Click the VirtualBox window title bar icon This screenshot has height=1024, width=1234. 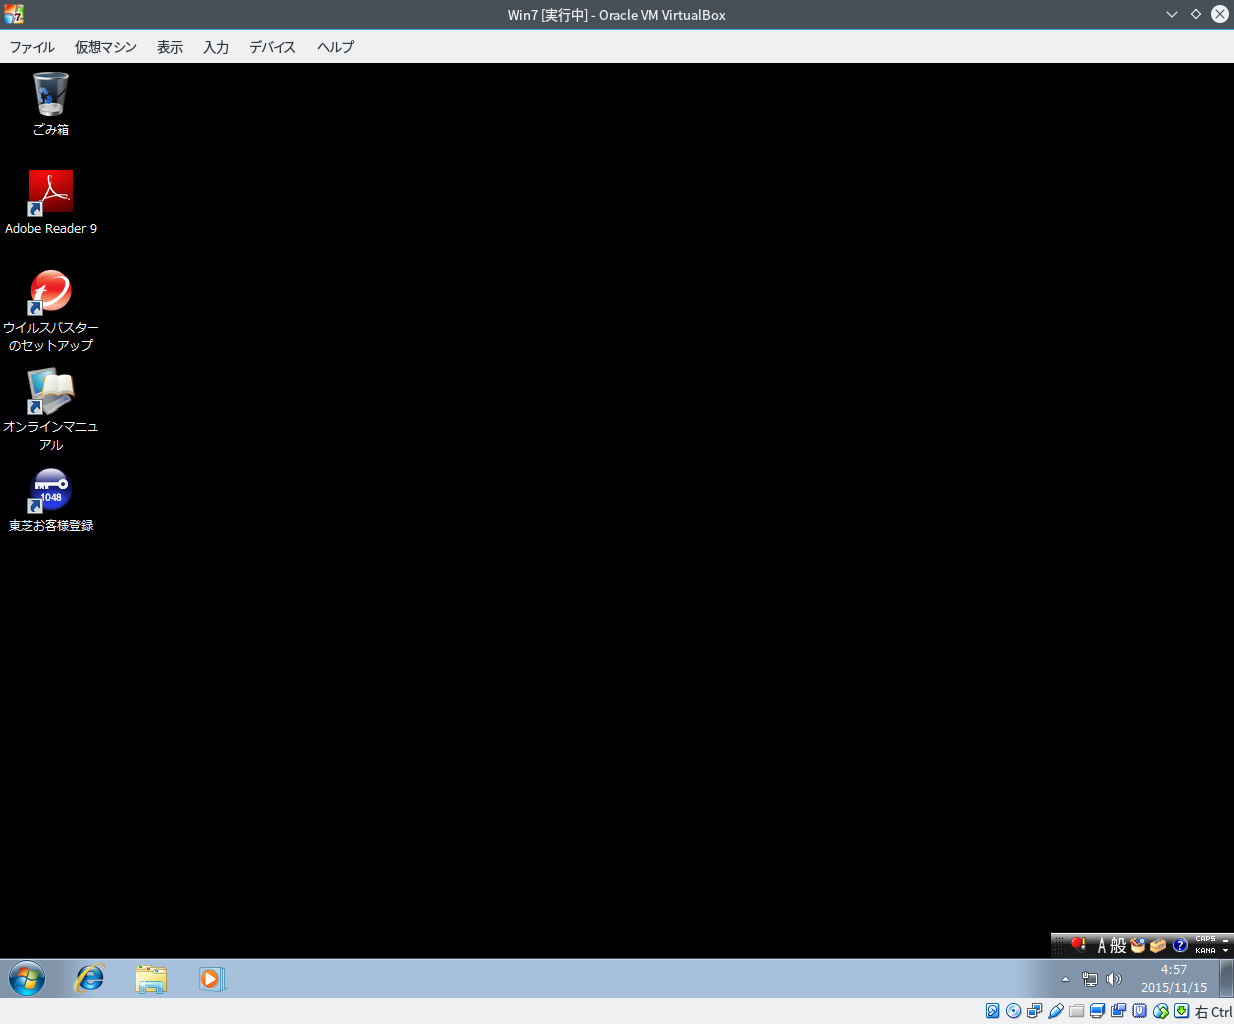point(14,14)
